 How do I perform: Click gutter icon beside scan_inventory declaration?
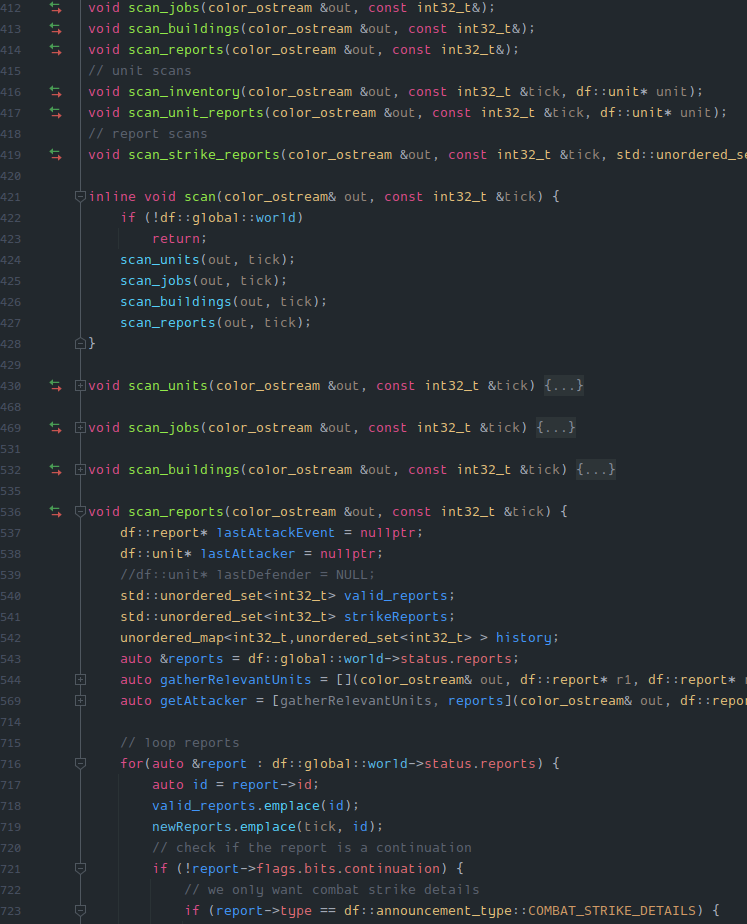(x=55, y=91)
